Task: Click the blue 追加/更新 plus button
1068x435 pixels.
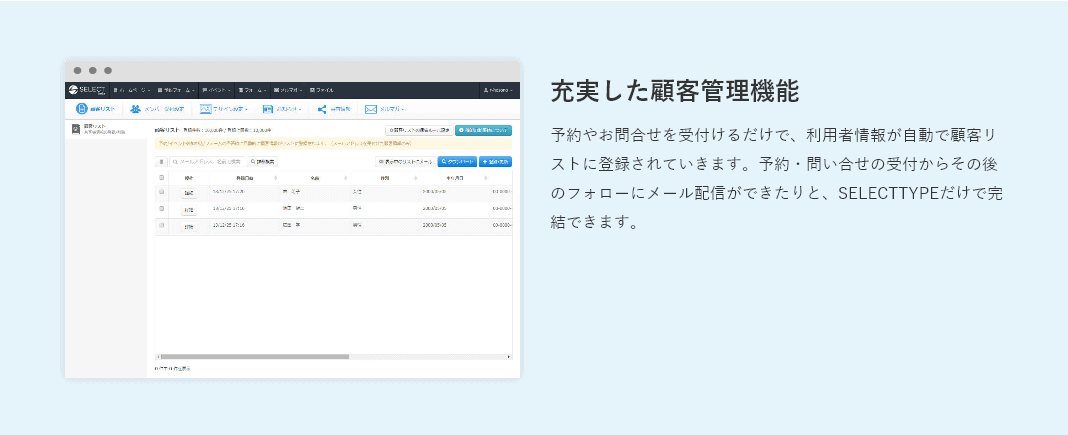Action: coord(495,162)
